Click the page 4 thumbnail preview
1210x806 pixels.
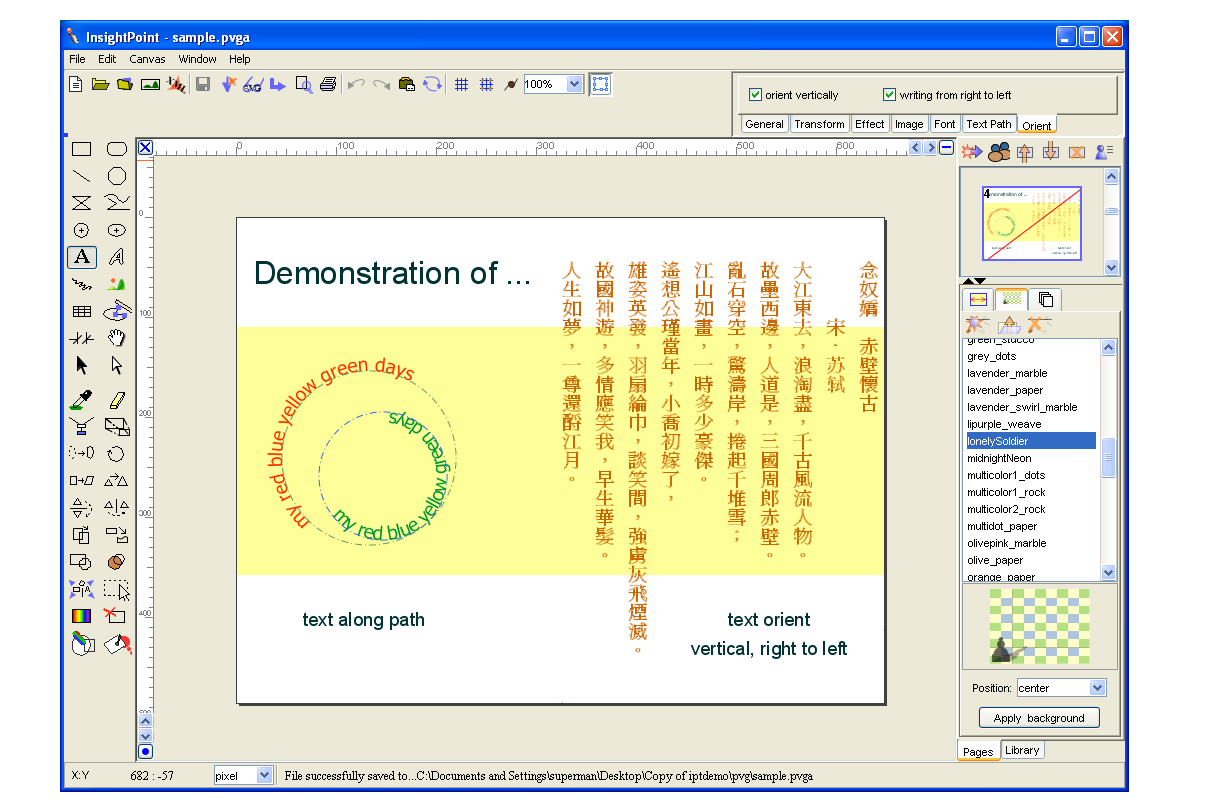[x=1031, y=223]
